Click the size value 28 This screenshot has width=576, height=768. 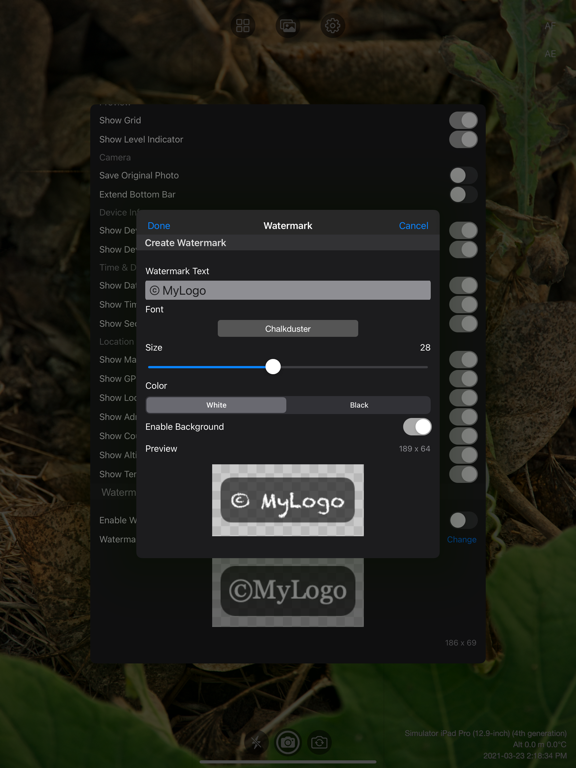(x=425, y=348)
